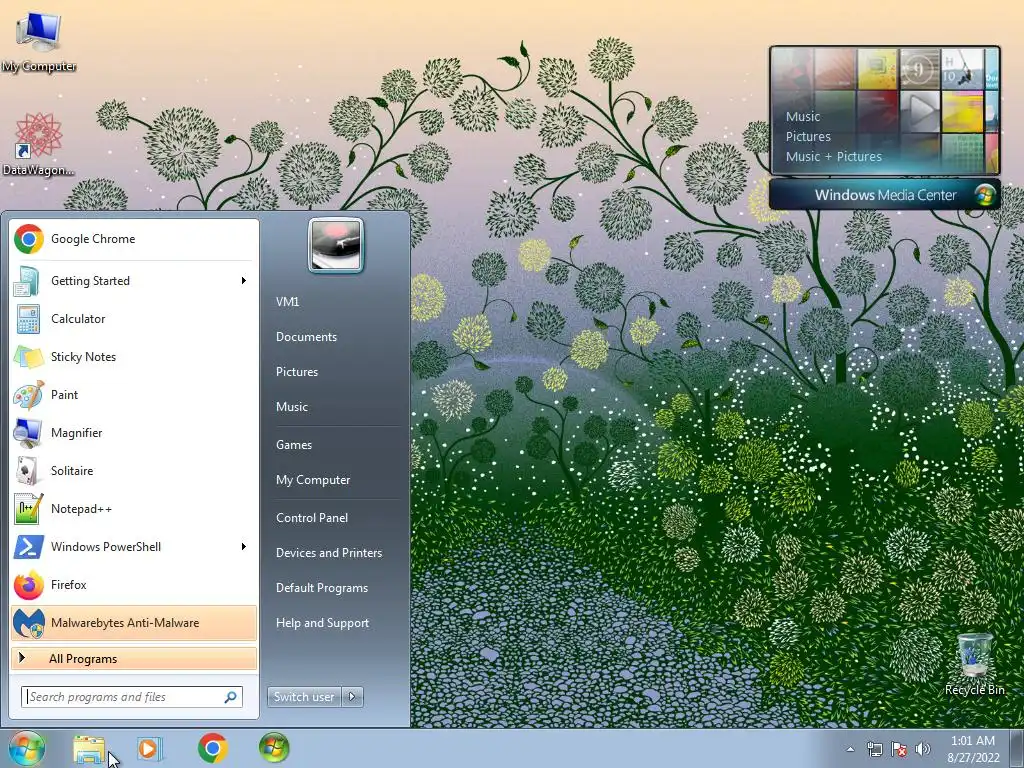Screen dimensions: 1024x768
Task: Open Windows PowerShell
Action: [134, 547]
